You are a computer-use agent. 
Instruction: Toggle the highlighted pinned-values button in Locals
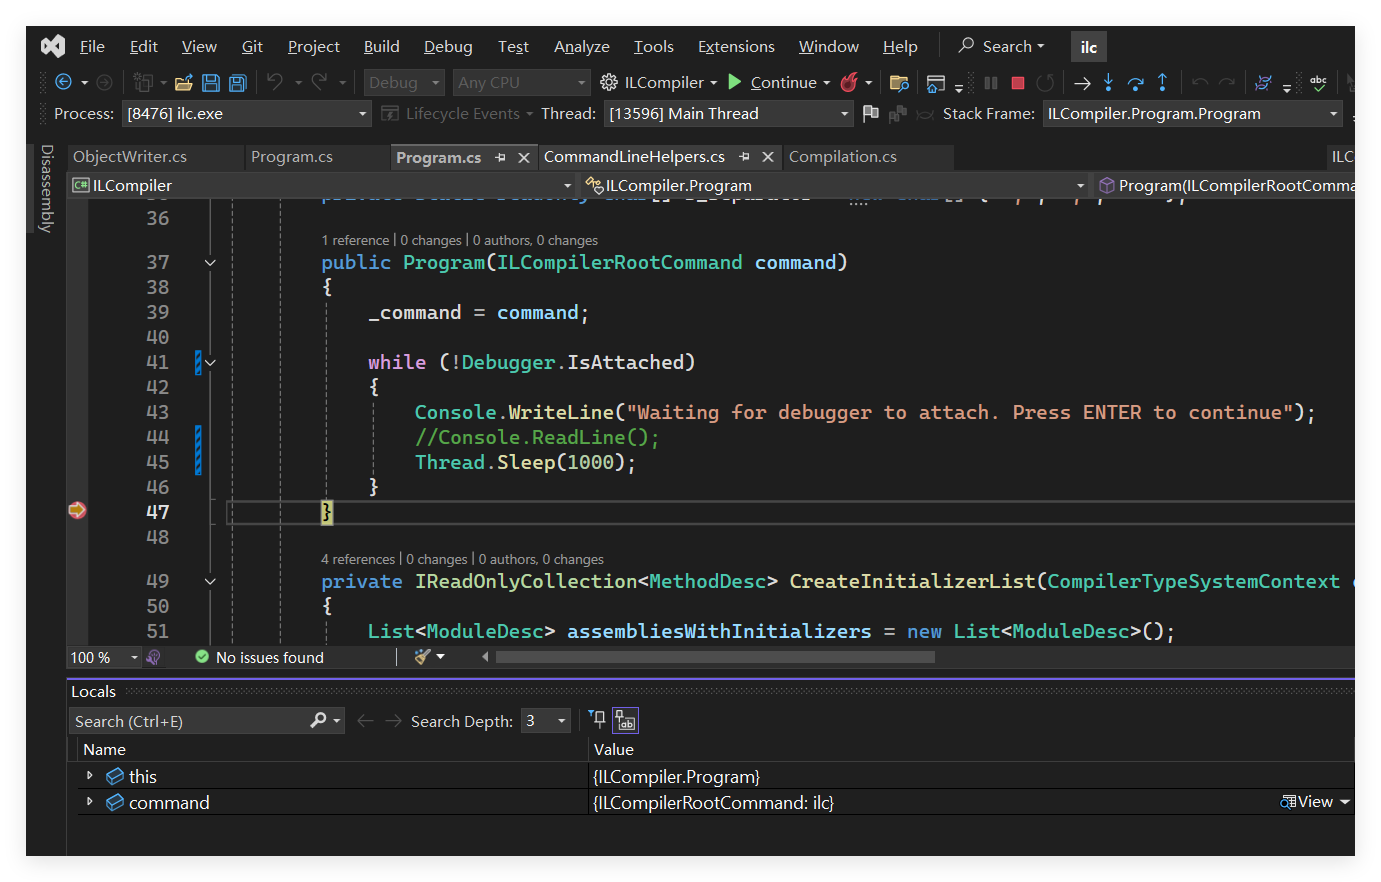point(626,720)
